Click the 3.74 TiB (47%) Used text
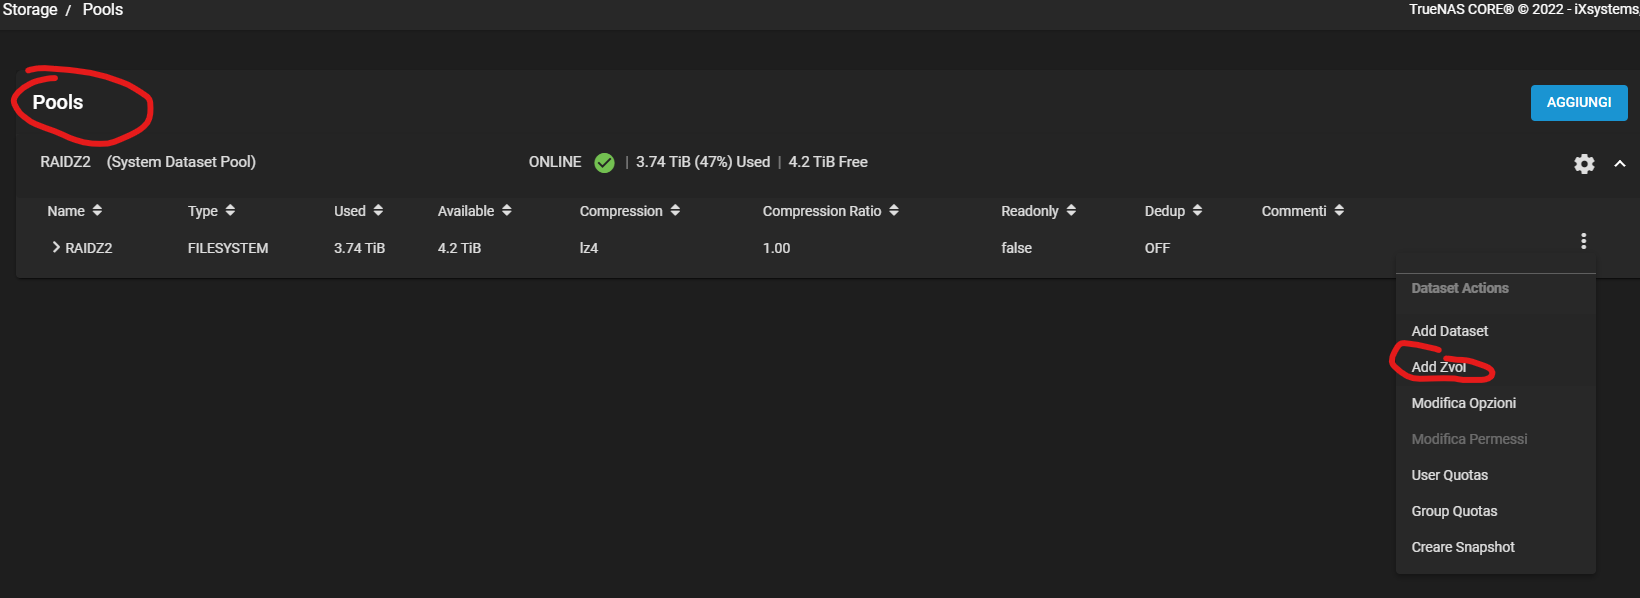This screenshot has width=1640, height=598. pos(703,162)
